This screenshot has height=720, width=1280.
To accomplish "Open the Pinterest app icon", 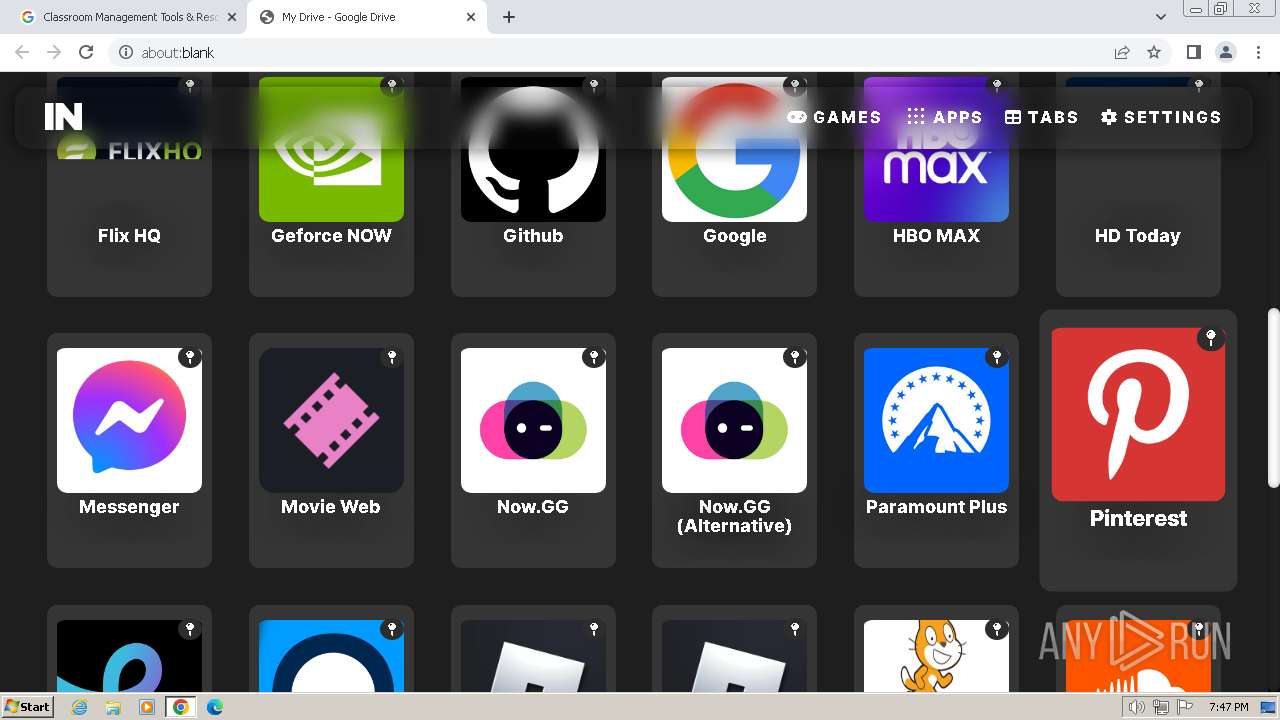I will coord(1138,414).
